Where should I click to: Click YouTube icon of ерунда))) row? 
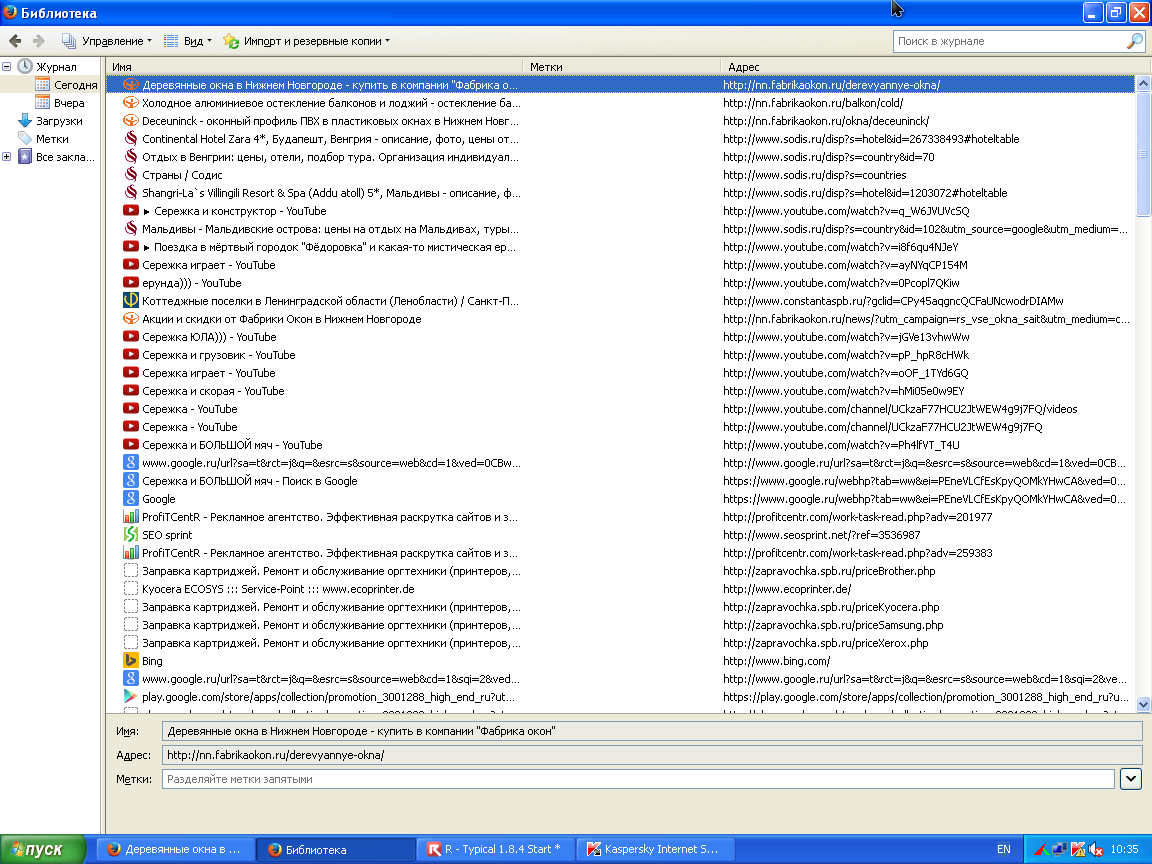click(x=131, y=283)
